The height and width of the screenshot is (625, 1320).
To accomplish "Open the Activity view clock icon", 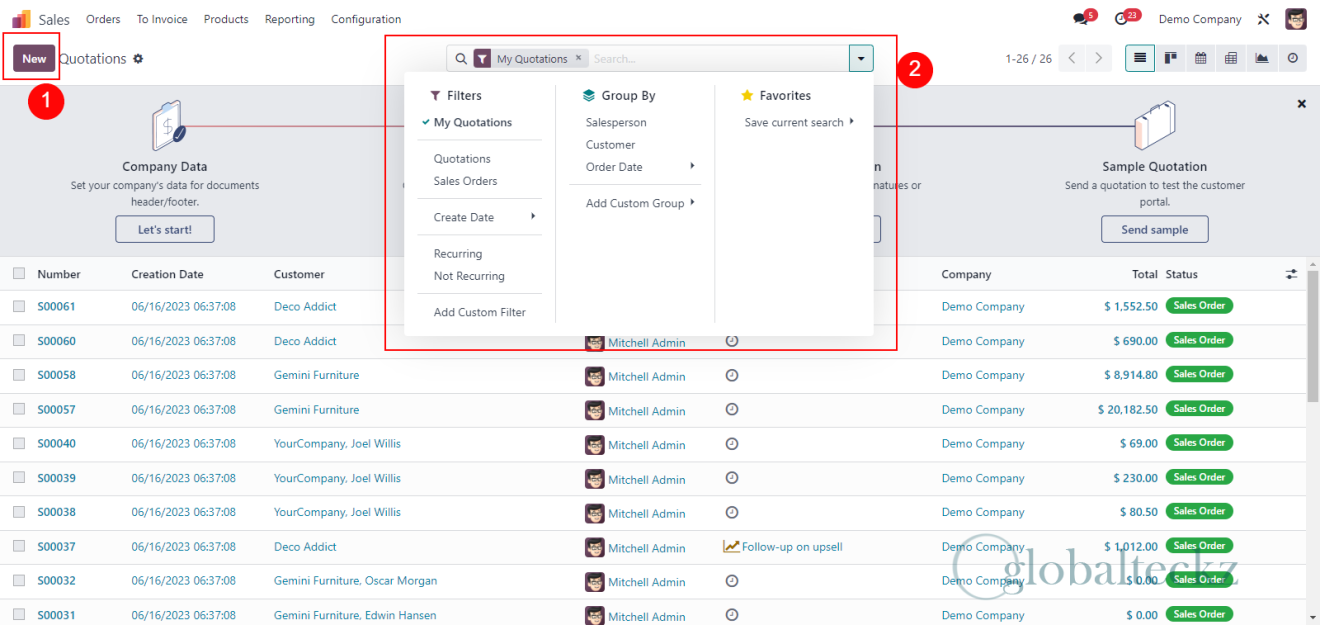I will [x=1293, y=58].
